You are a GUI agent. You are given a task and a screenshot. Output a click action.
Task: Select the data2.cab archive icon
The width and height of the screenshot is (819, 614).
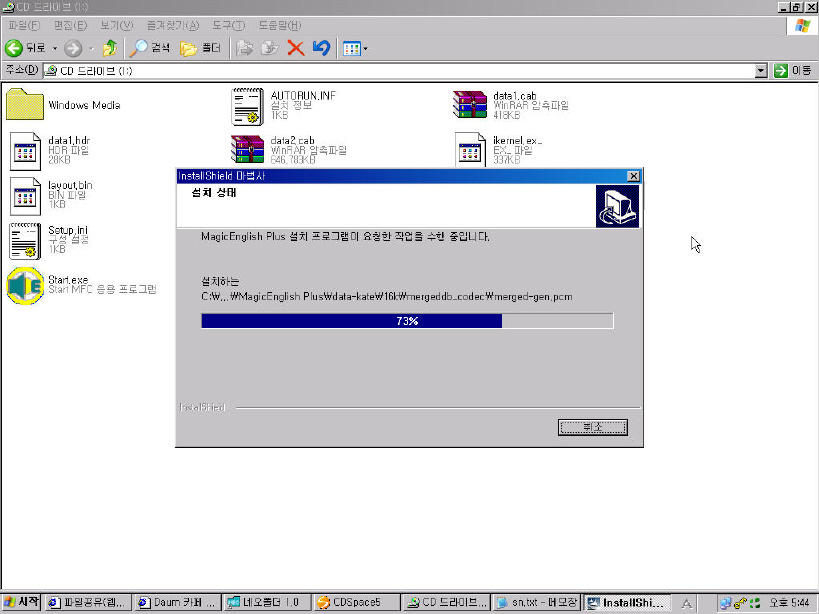248,149
